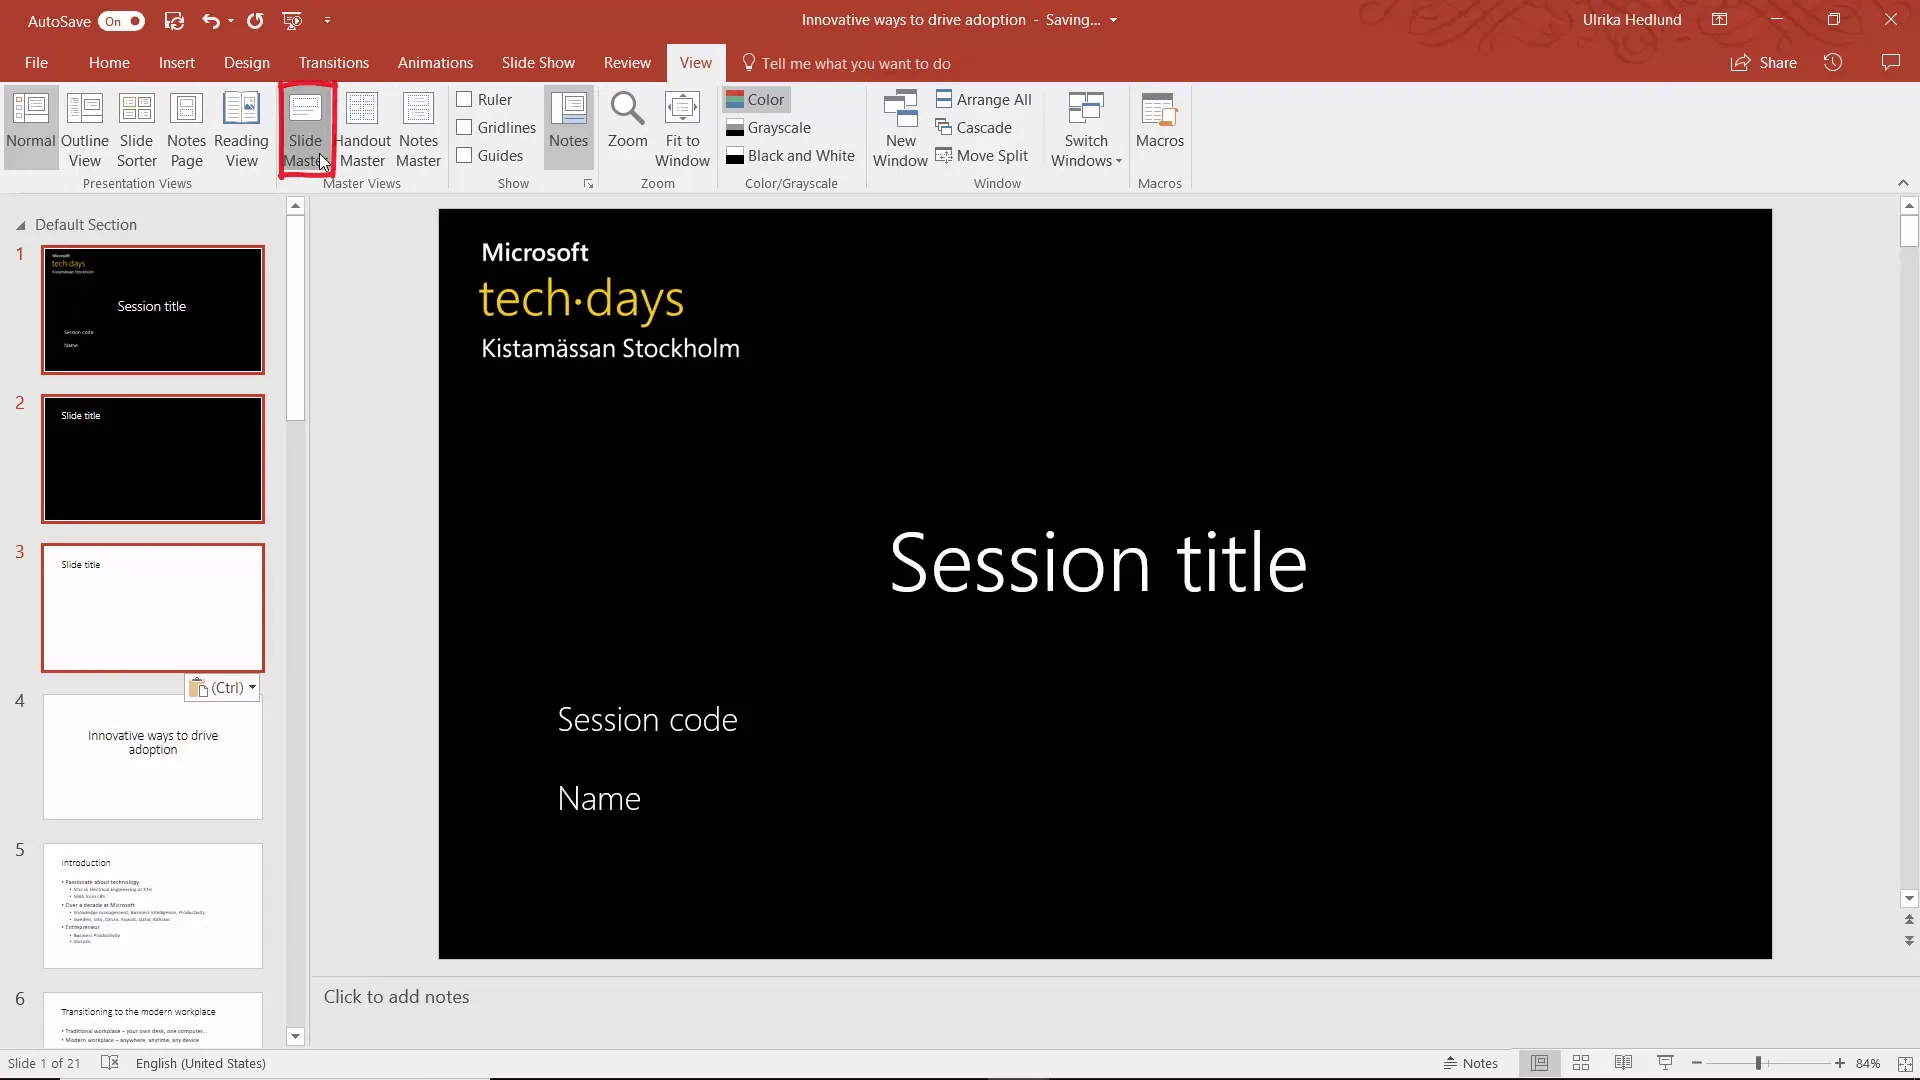Toggle the AutoSave switch

click(122, 21)
